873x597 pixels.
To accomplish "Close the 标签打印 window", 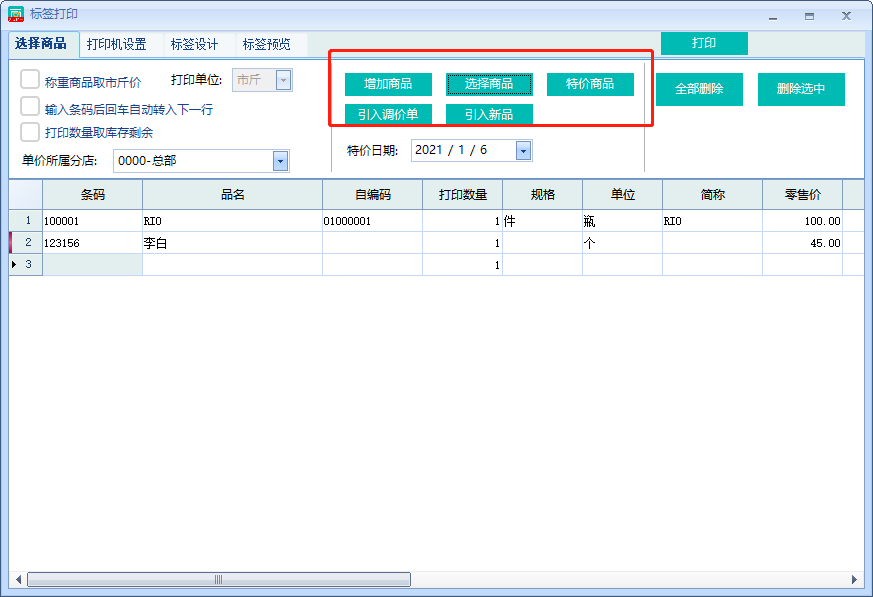I will [846, 16].
